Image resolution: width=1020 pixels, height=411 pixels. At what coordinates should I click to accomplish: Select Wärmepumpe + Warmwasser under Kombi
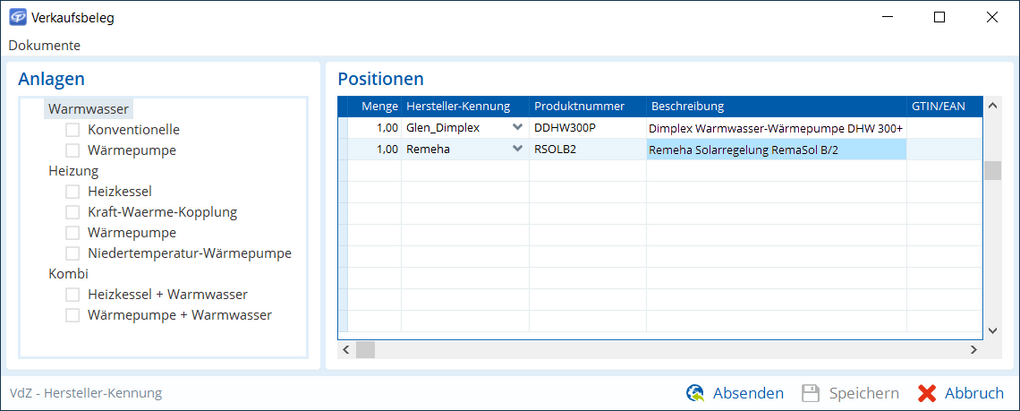click(73, 315)
